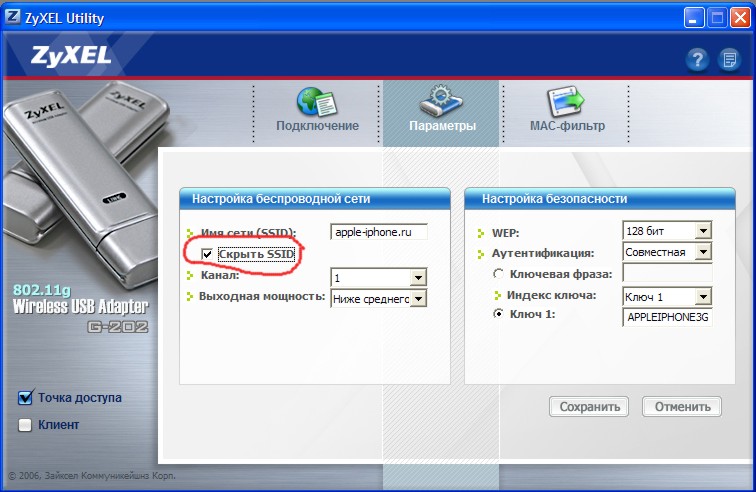Click the Аутентификация label
This screenshot has height=492, width=756.
tap(543, 253)
